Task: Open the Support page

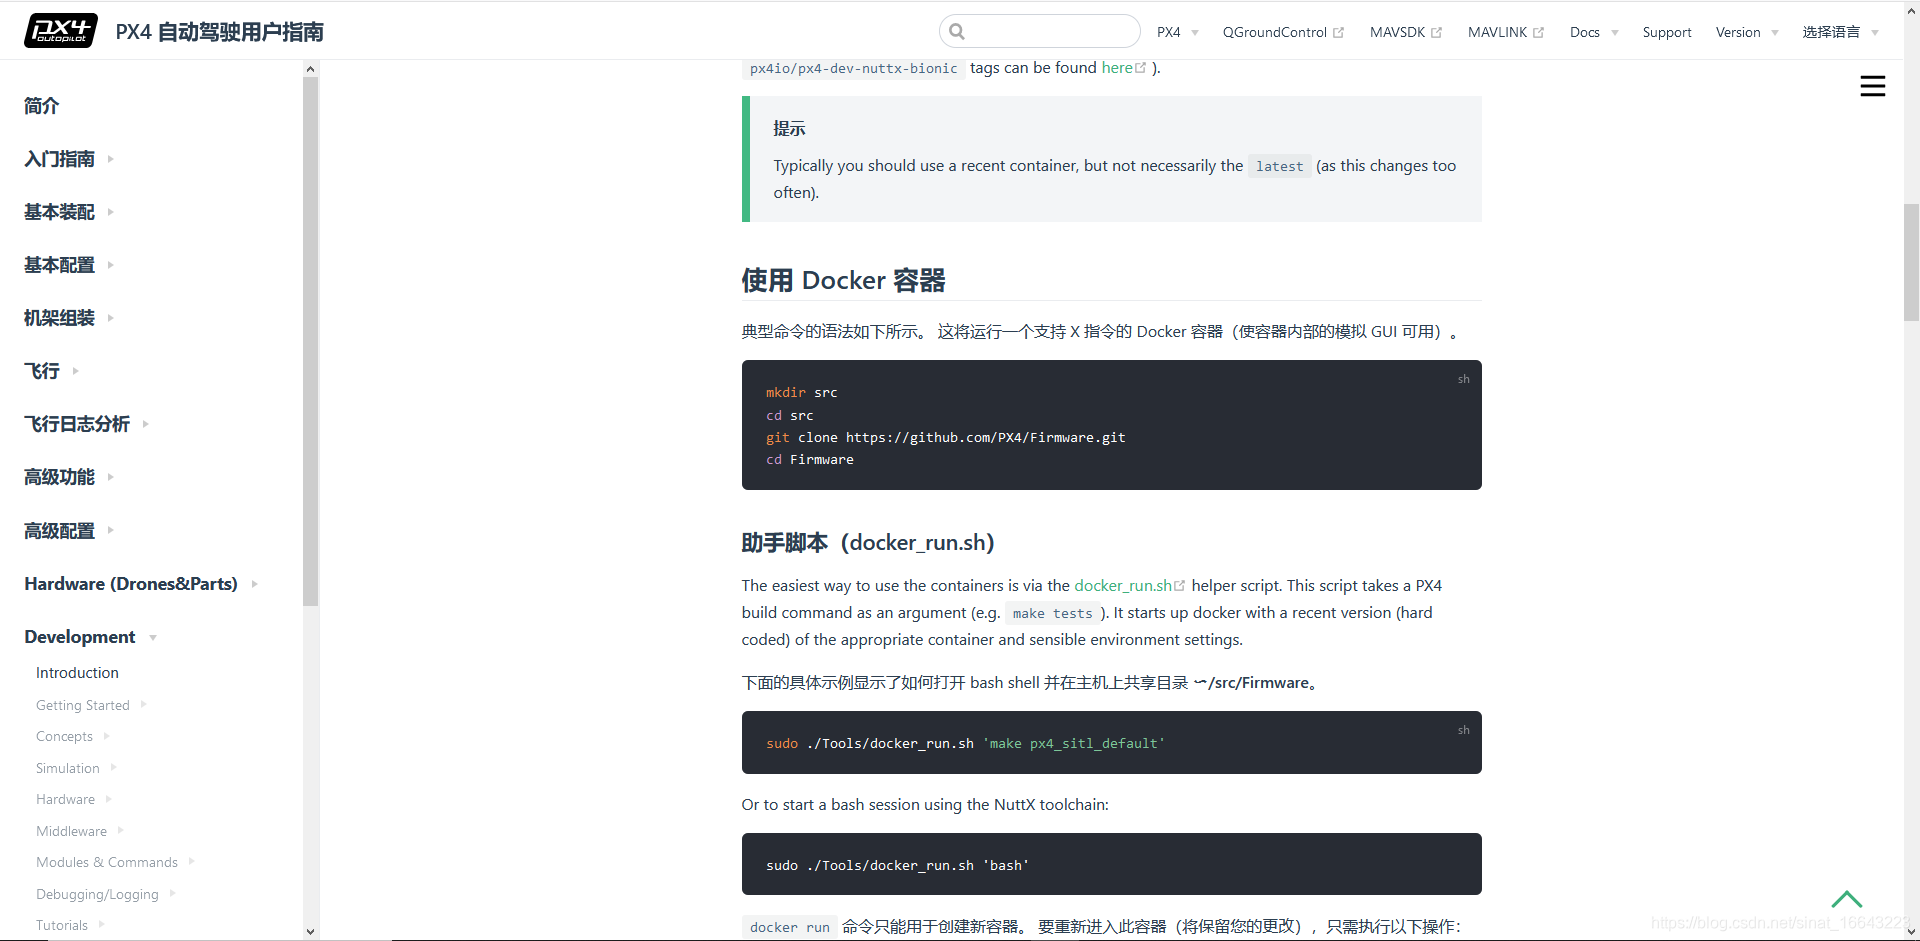Action: [1667, 31]
